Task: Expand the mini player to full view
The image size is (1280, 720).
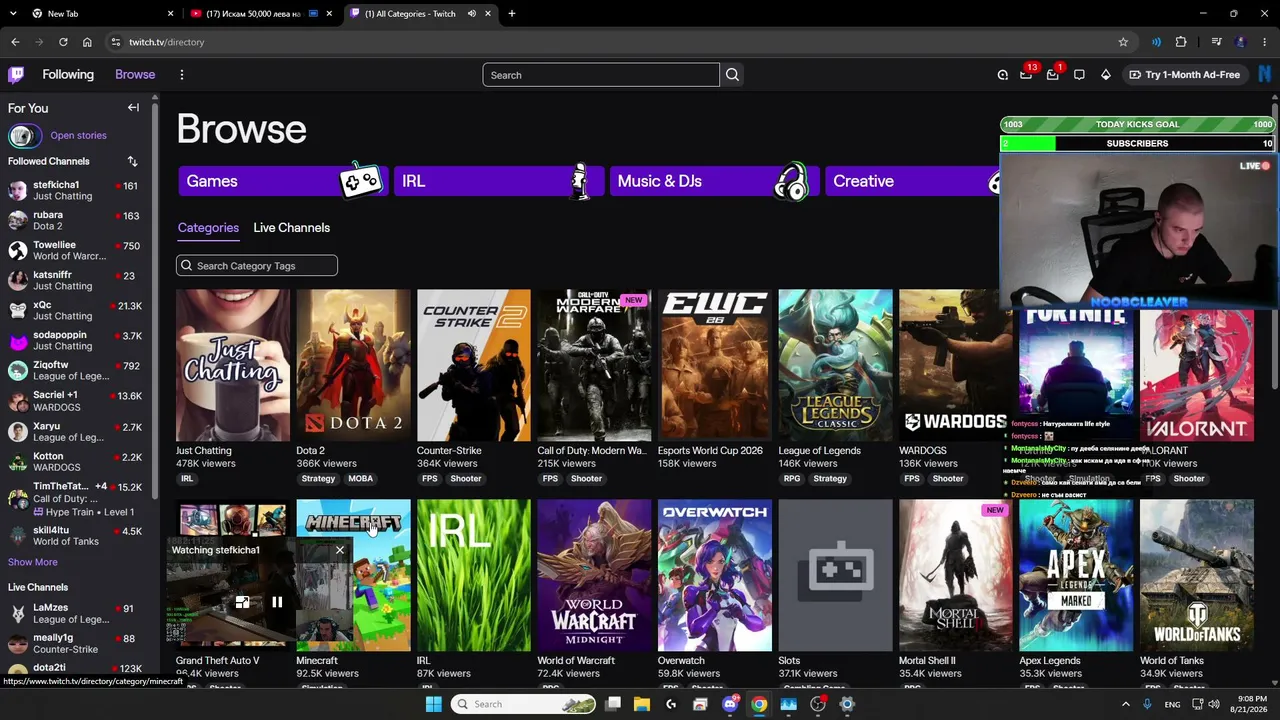Action: point(242,602)
